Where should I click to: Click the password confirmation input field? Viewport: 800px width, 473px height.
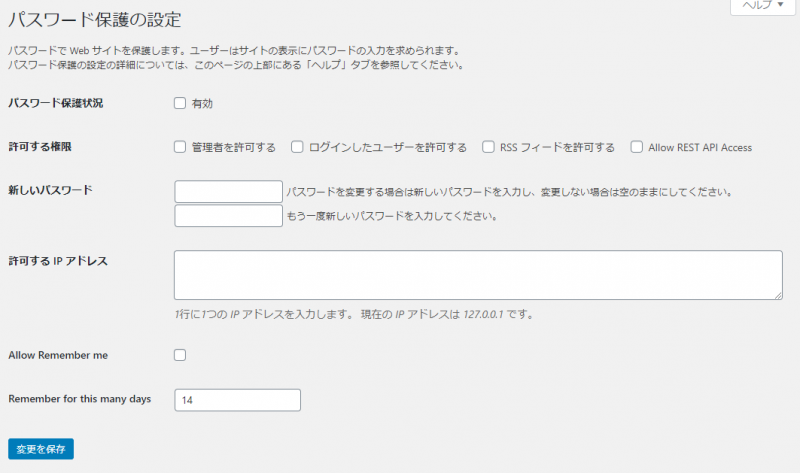pos(229,216)
